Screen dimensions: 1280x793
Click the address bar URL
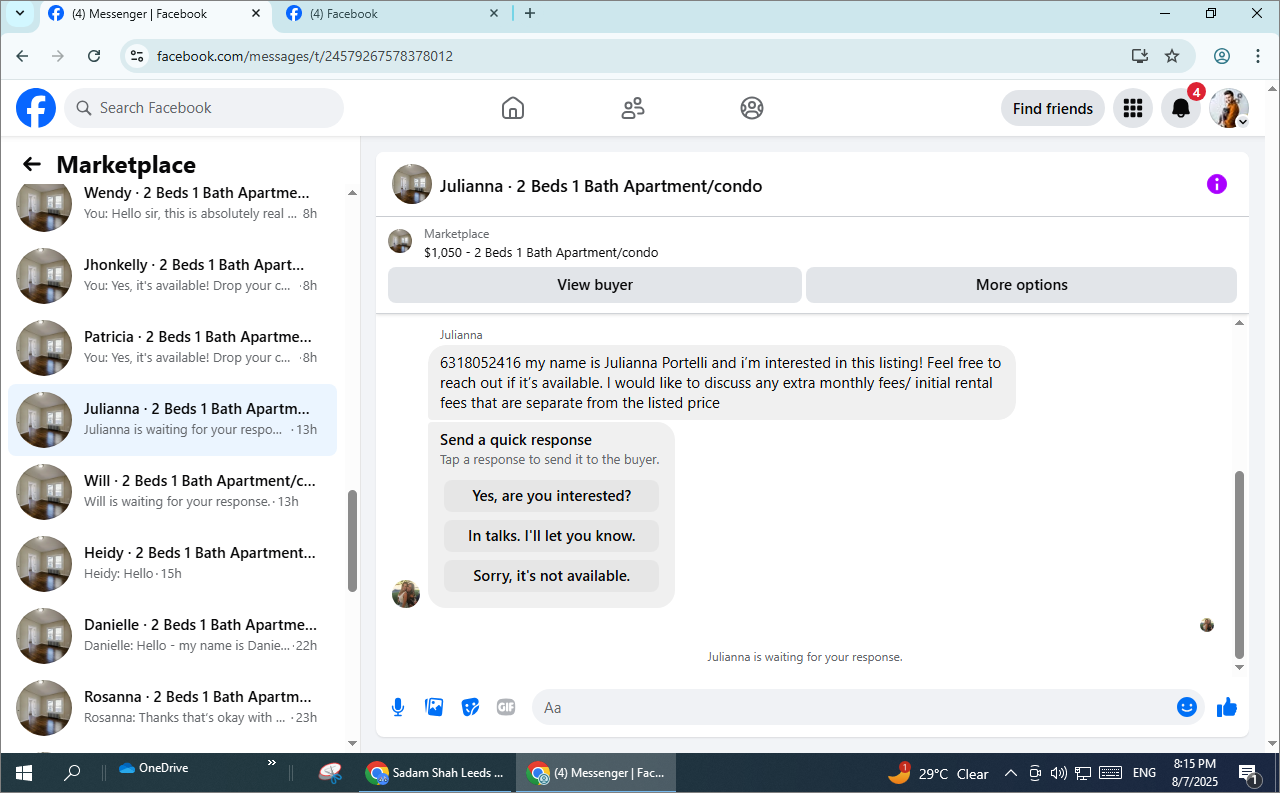tap(305, 56)
